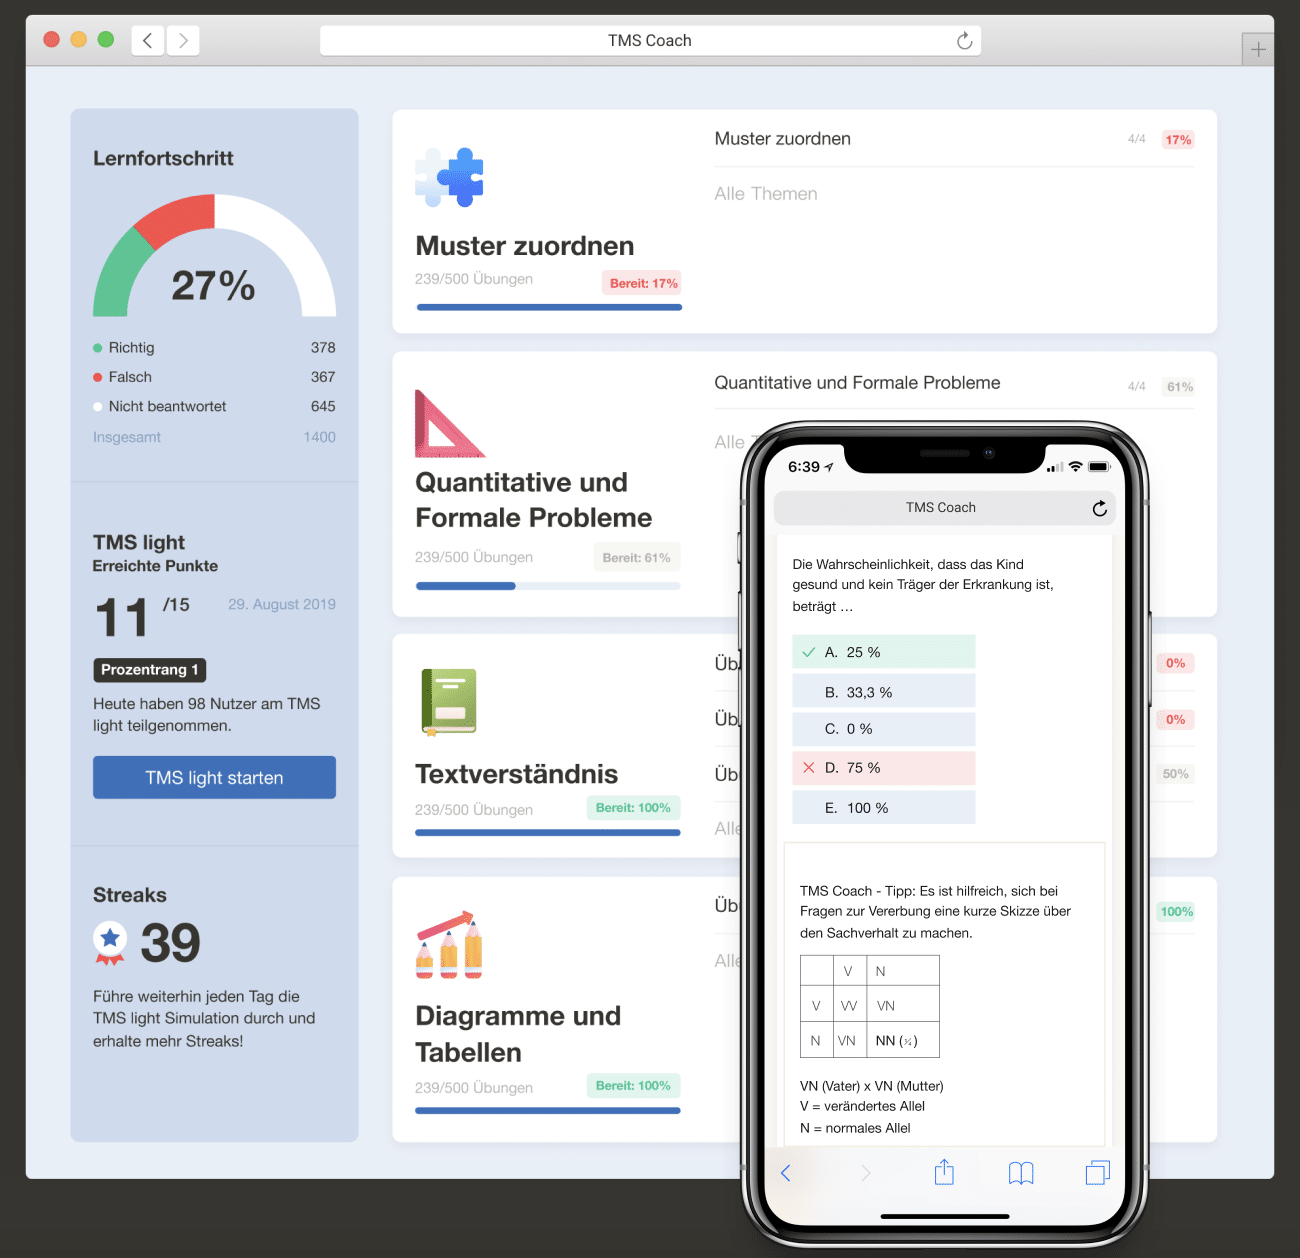Tap phone bookmarks book icon
Screen dimensions: 1300x1258
tap(1021, 1173)
